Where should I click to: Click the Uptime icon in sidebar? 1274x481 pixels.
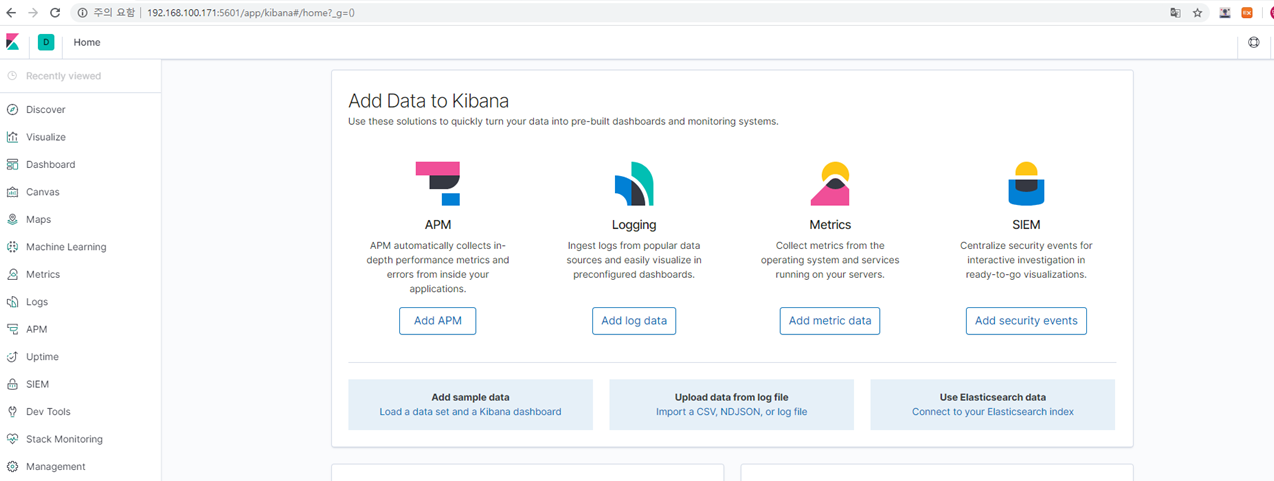[x=12, y=357]
